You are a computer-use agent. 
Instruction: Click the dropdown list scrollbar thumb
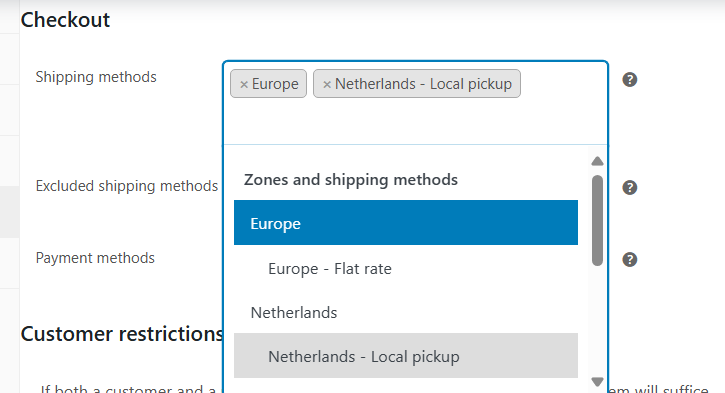[597, 220]
